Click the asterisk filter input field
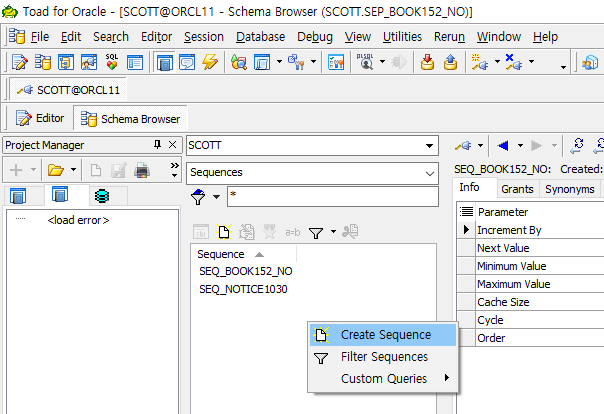604x414 pixels. 332,196
